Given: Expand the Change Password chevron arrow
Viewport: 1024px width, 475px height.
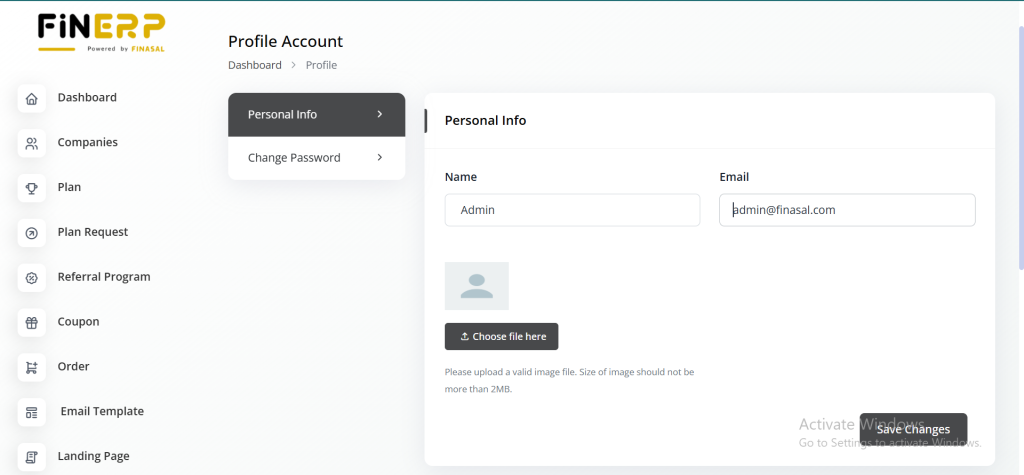Looking at the screenshot, I should (380, 158).
